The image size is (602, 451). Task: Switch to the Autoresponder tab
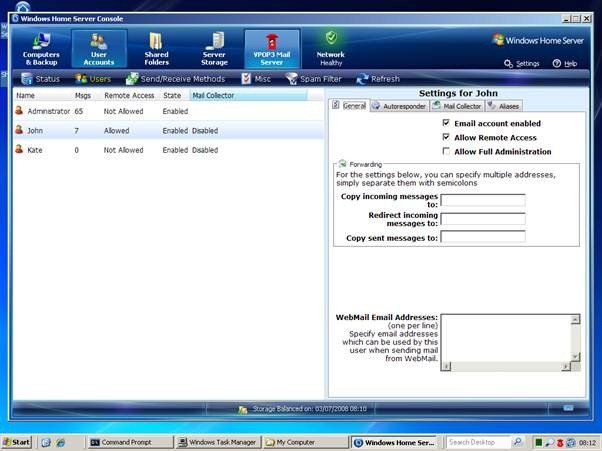tap(399, 106)
